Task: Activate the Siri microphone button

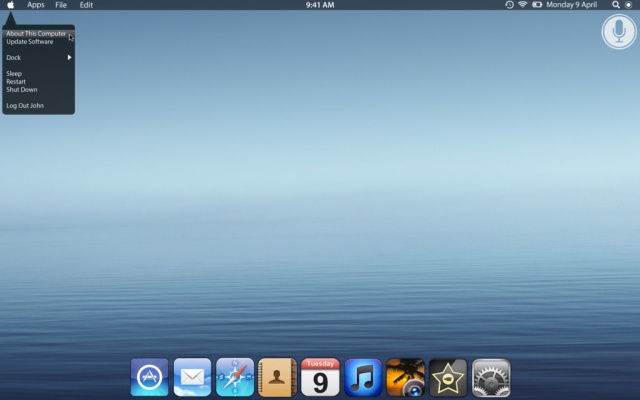Action: [x=619, y=32]
